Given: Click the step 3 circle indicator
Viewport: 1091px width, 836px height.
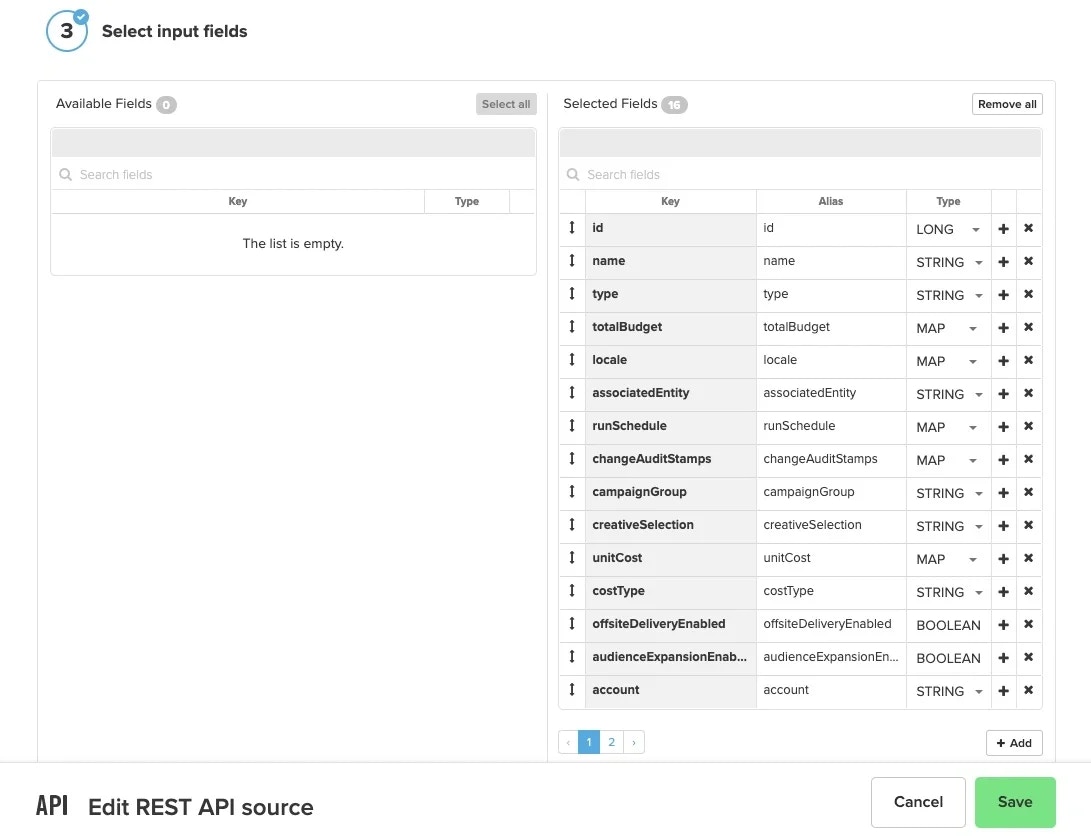Looking at the screenshot, I should [66, 30].
